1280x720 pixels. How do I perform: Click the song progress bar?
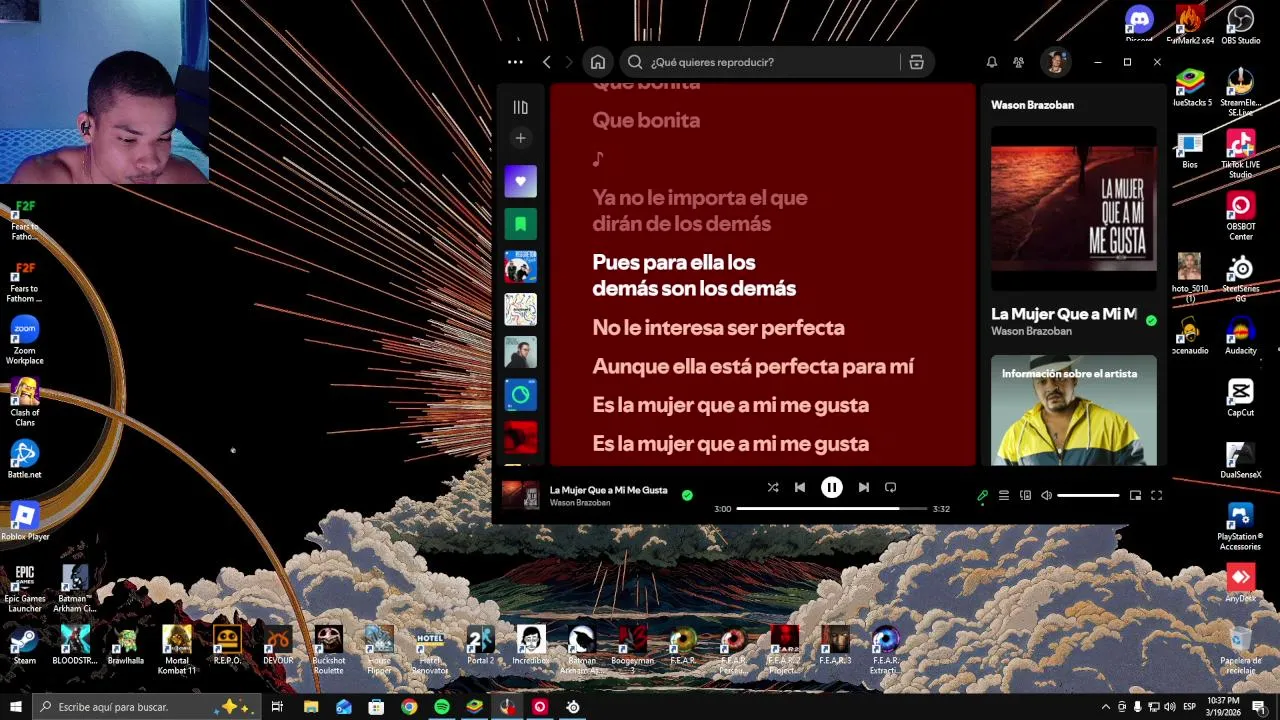tap(831, 509)
